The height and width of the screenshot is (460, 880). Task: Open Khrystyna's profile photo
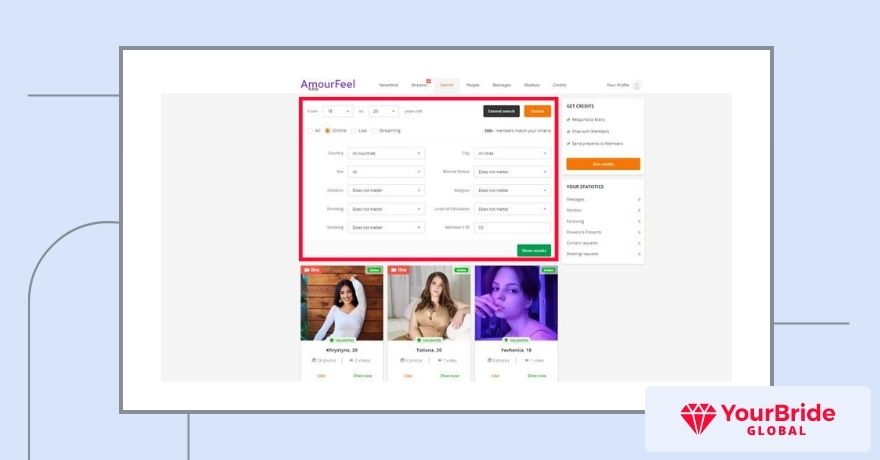coord(342,303)
